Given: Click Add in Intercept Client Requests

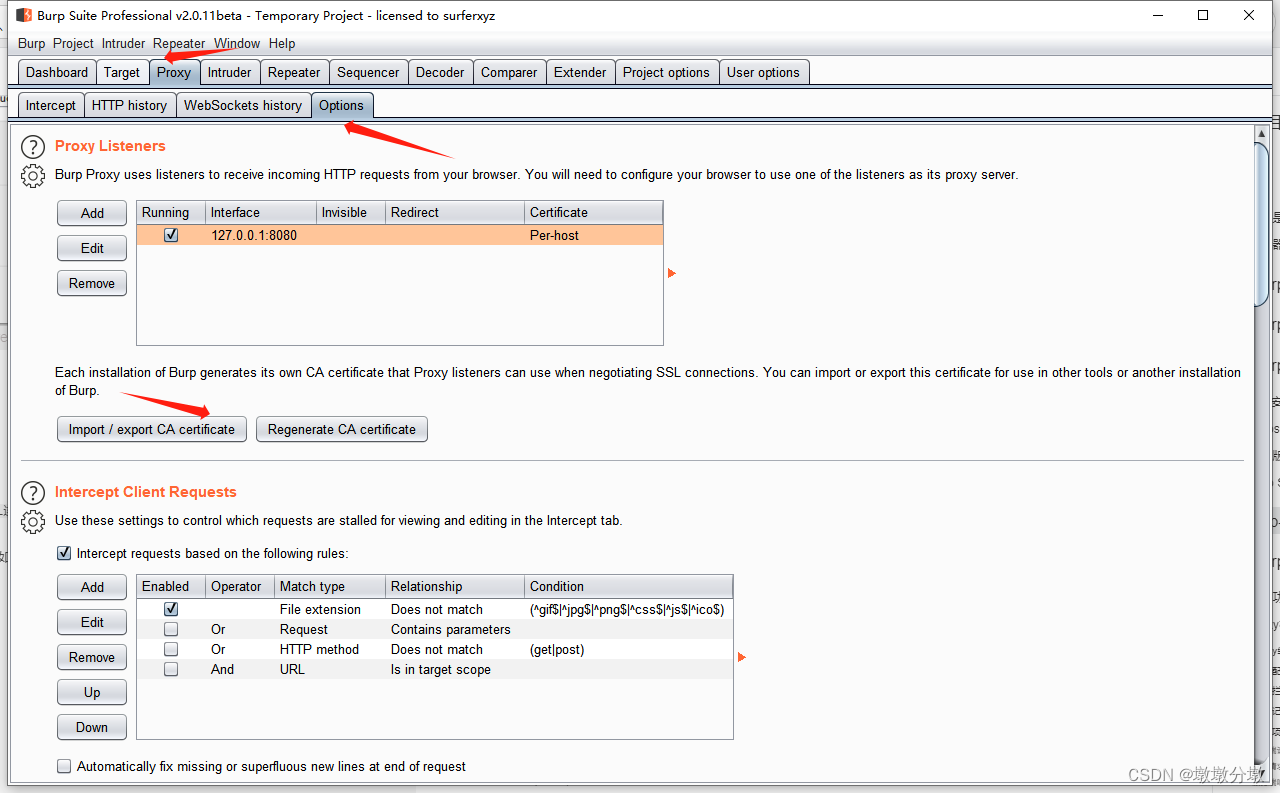Looking at the screenshot, I should [92, 587].
